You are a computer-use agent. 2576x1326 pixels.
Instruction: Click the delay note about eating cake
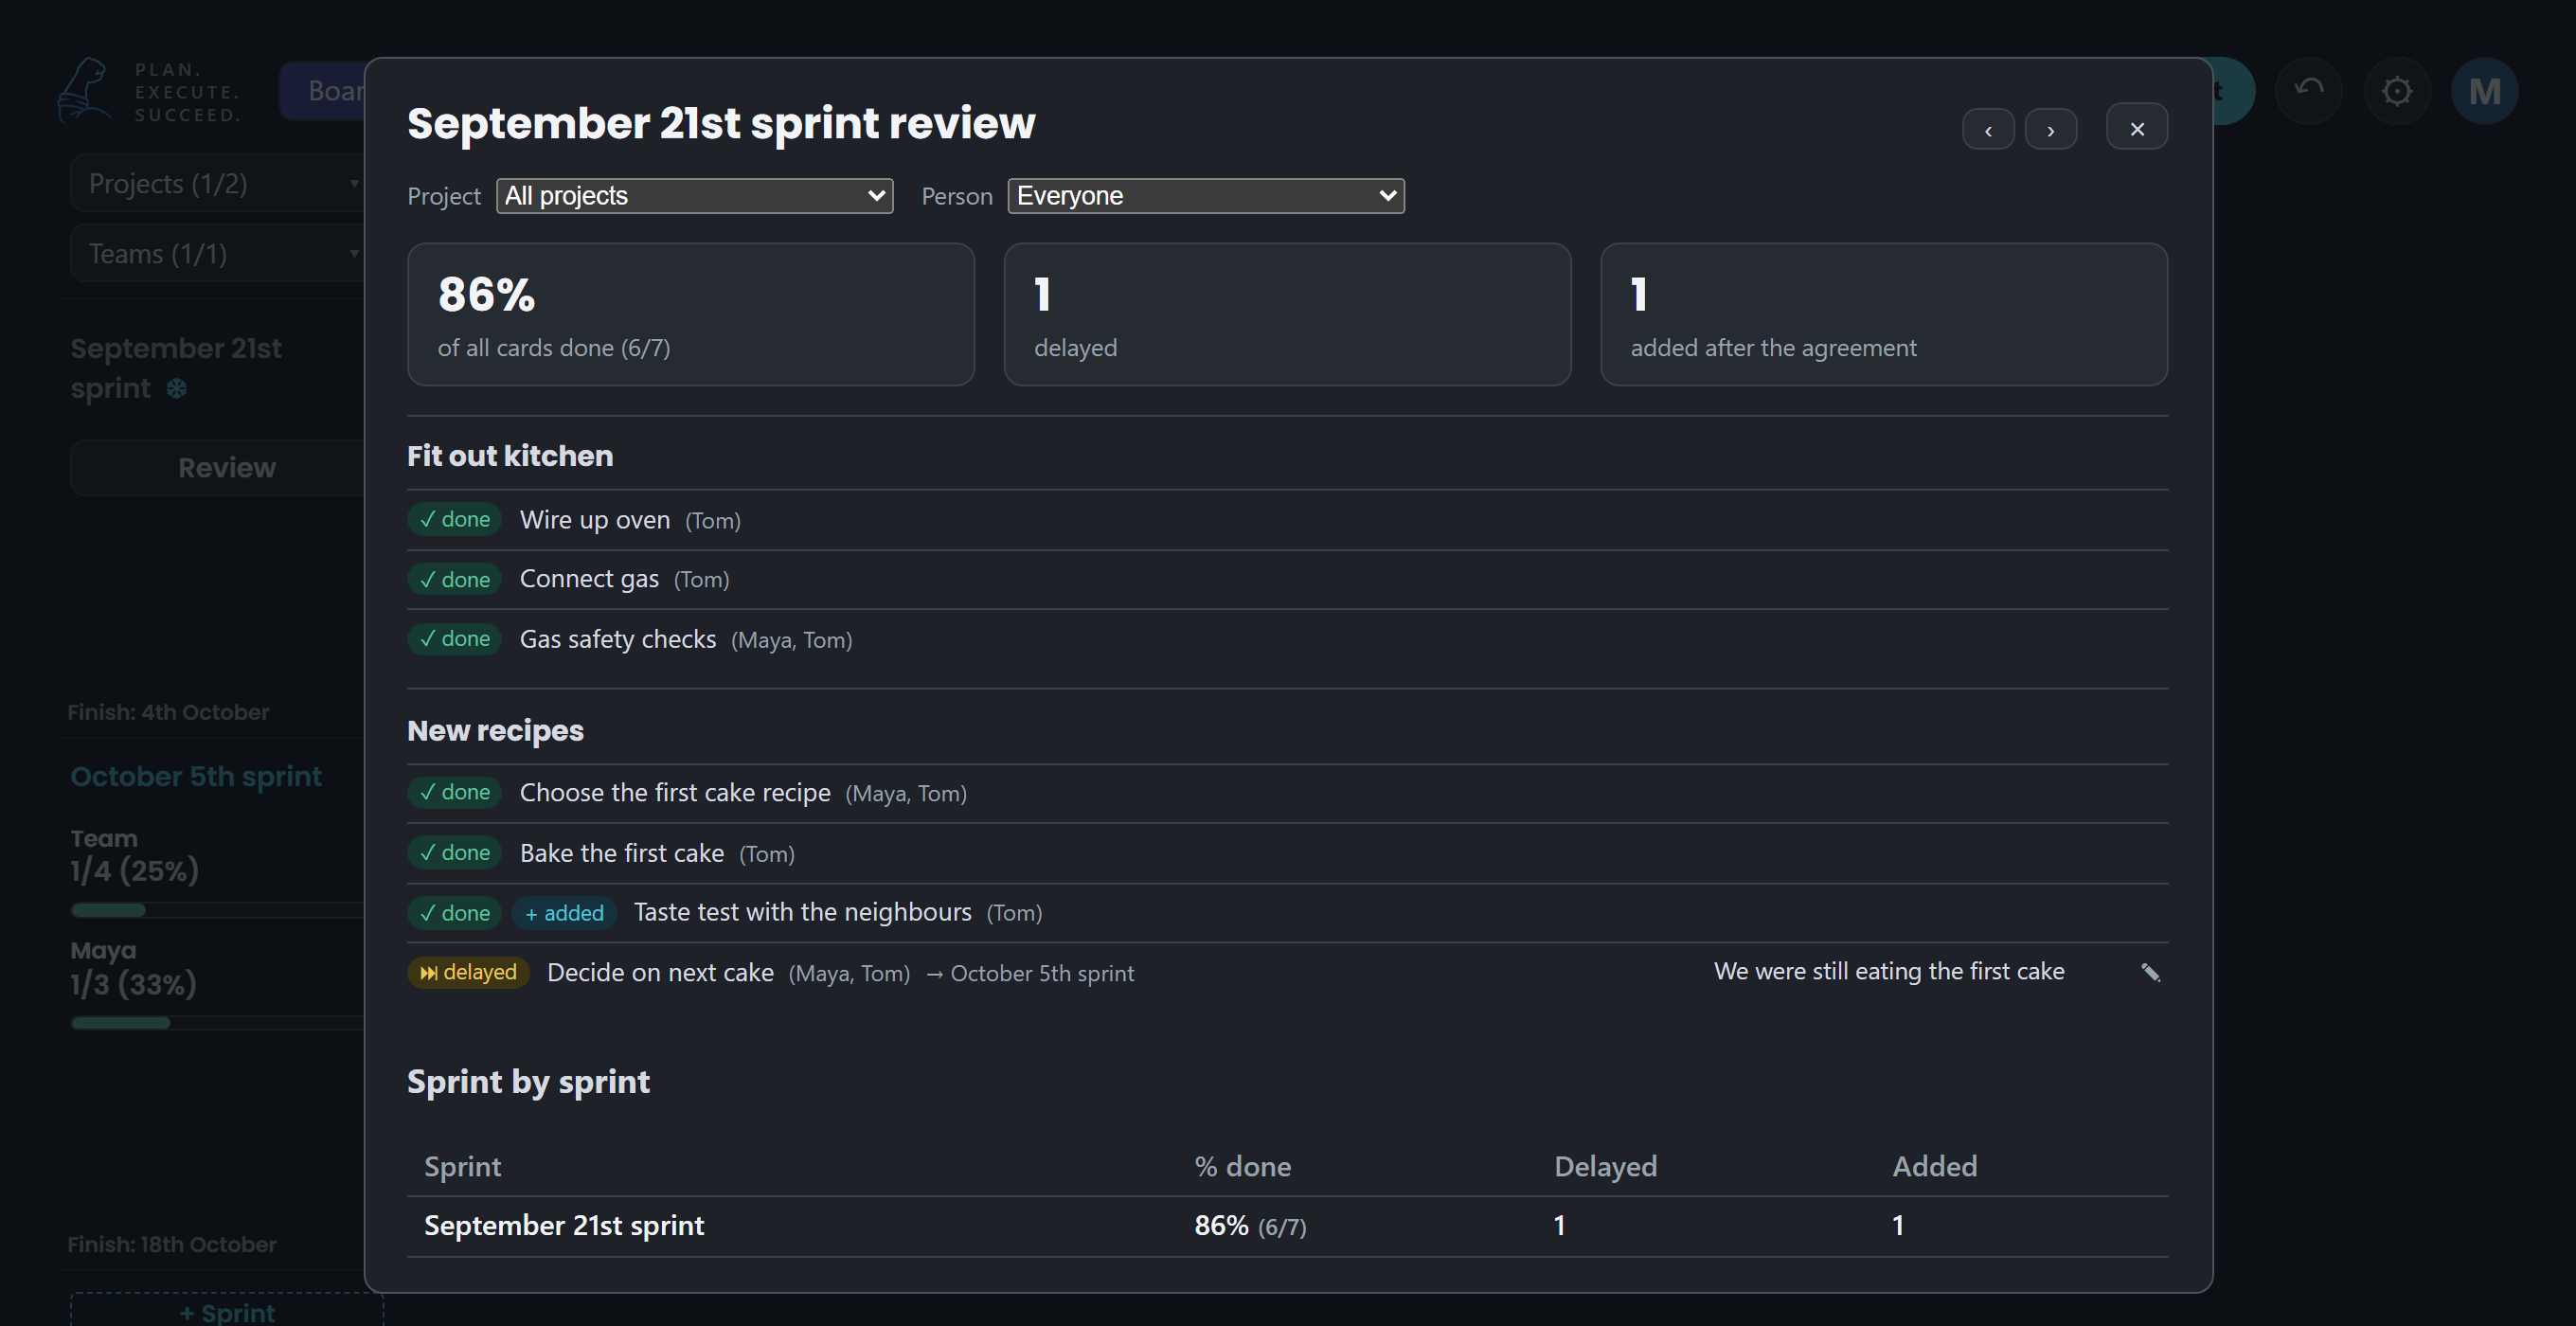pos(1888,971)
